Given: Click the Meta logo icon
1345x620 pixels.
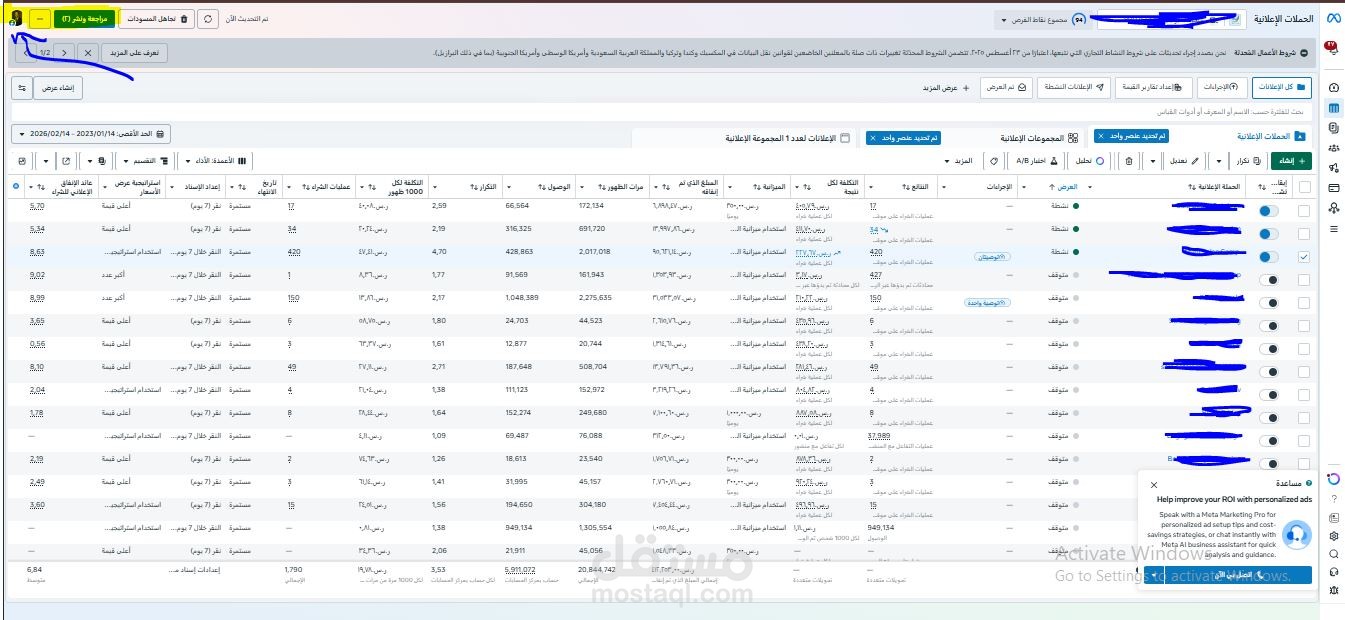Looking at the screenshot, I should (x=1333, y=19).
